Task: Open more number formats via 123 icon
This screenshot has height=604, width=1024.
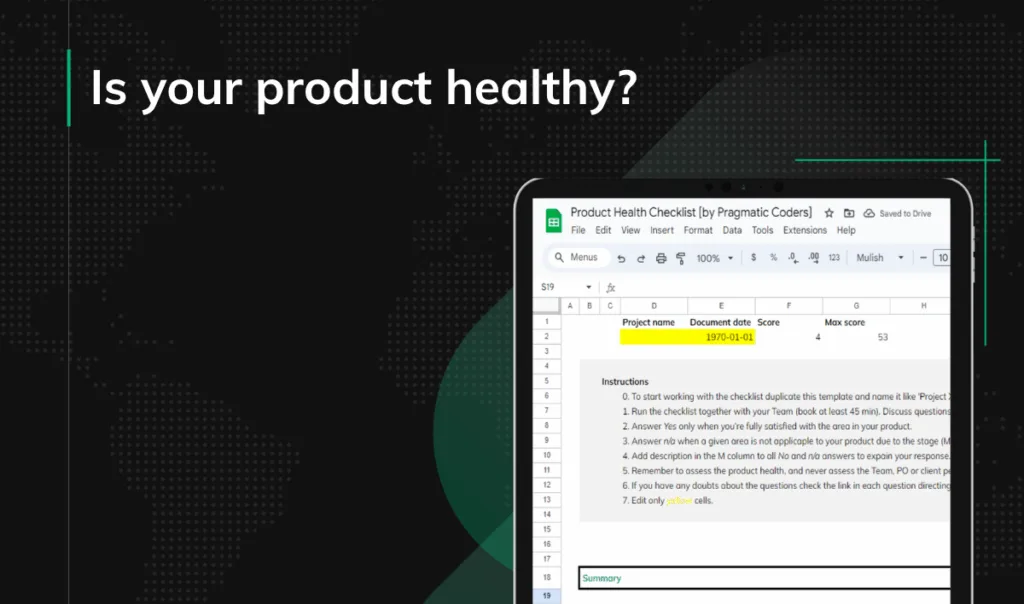Action: pyautogui.click(x=835, y=258)
